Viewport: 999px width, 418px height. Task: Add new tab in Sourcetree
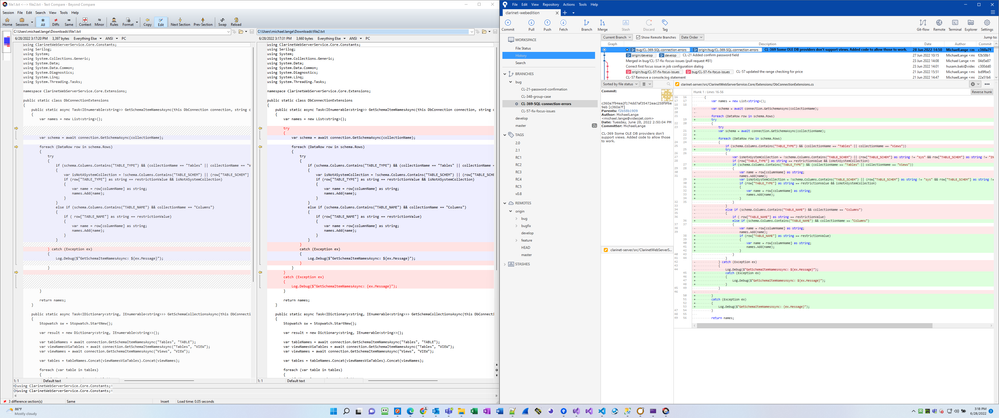point(564,12)
